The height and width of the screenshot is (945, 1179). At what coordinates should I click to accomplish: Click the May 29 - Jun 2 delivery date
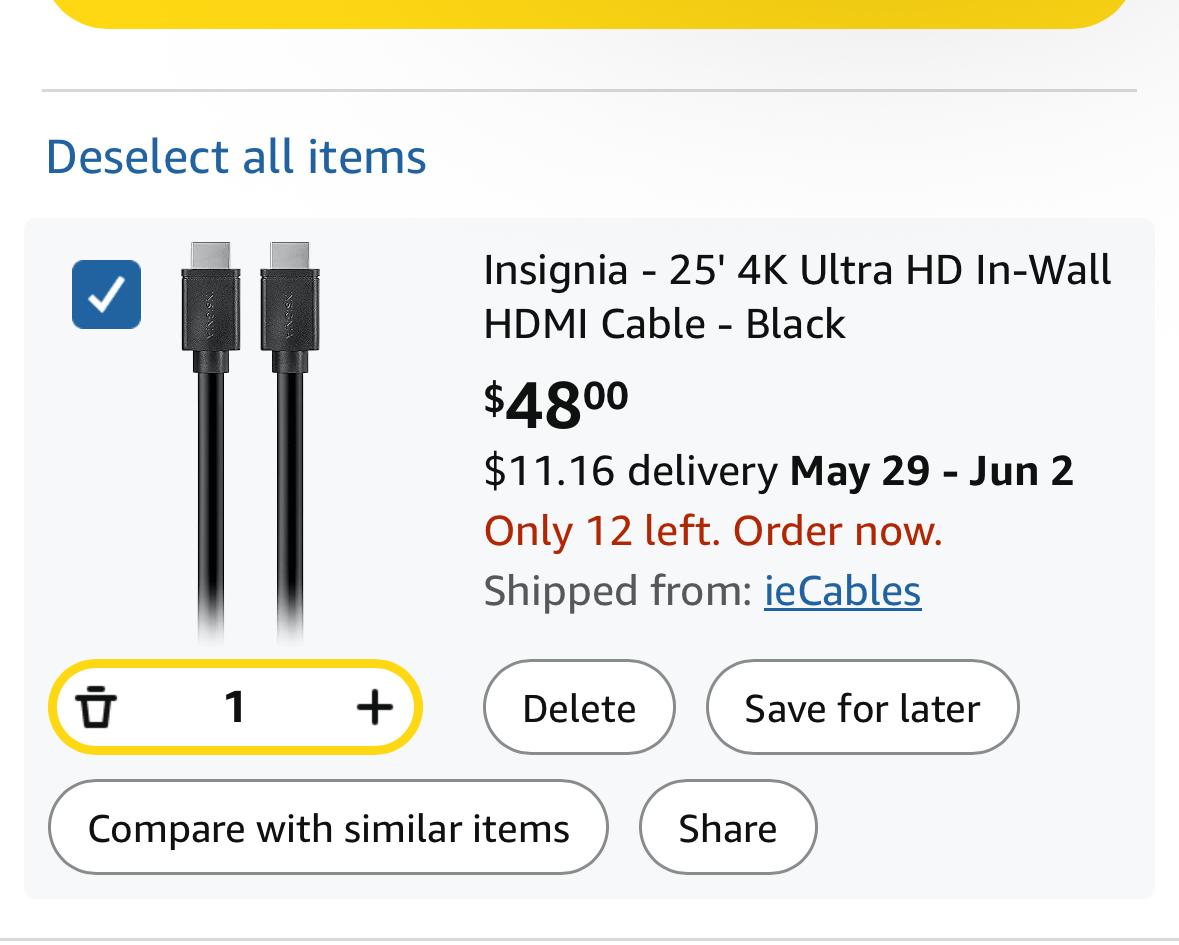(931, 471)
